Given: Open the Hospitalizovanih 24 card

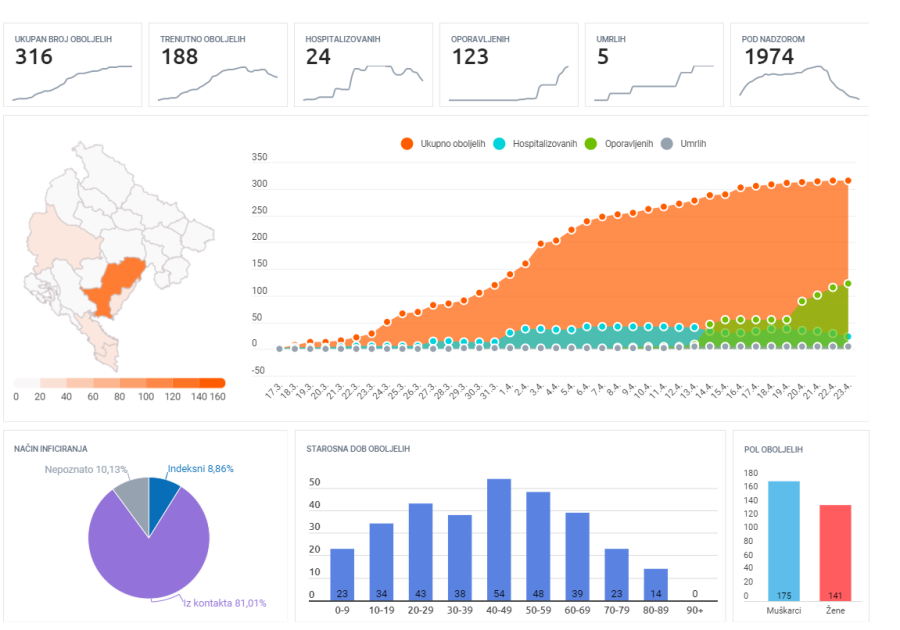Looking at the screenshot, I should point(363,65).
